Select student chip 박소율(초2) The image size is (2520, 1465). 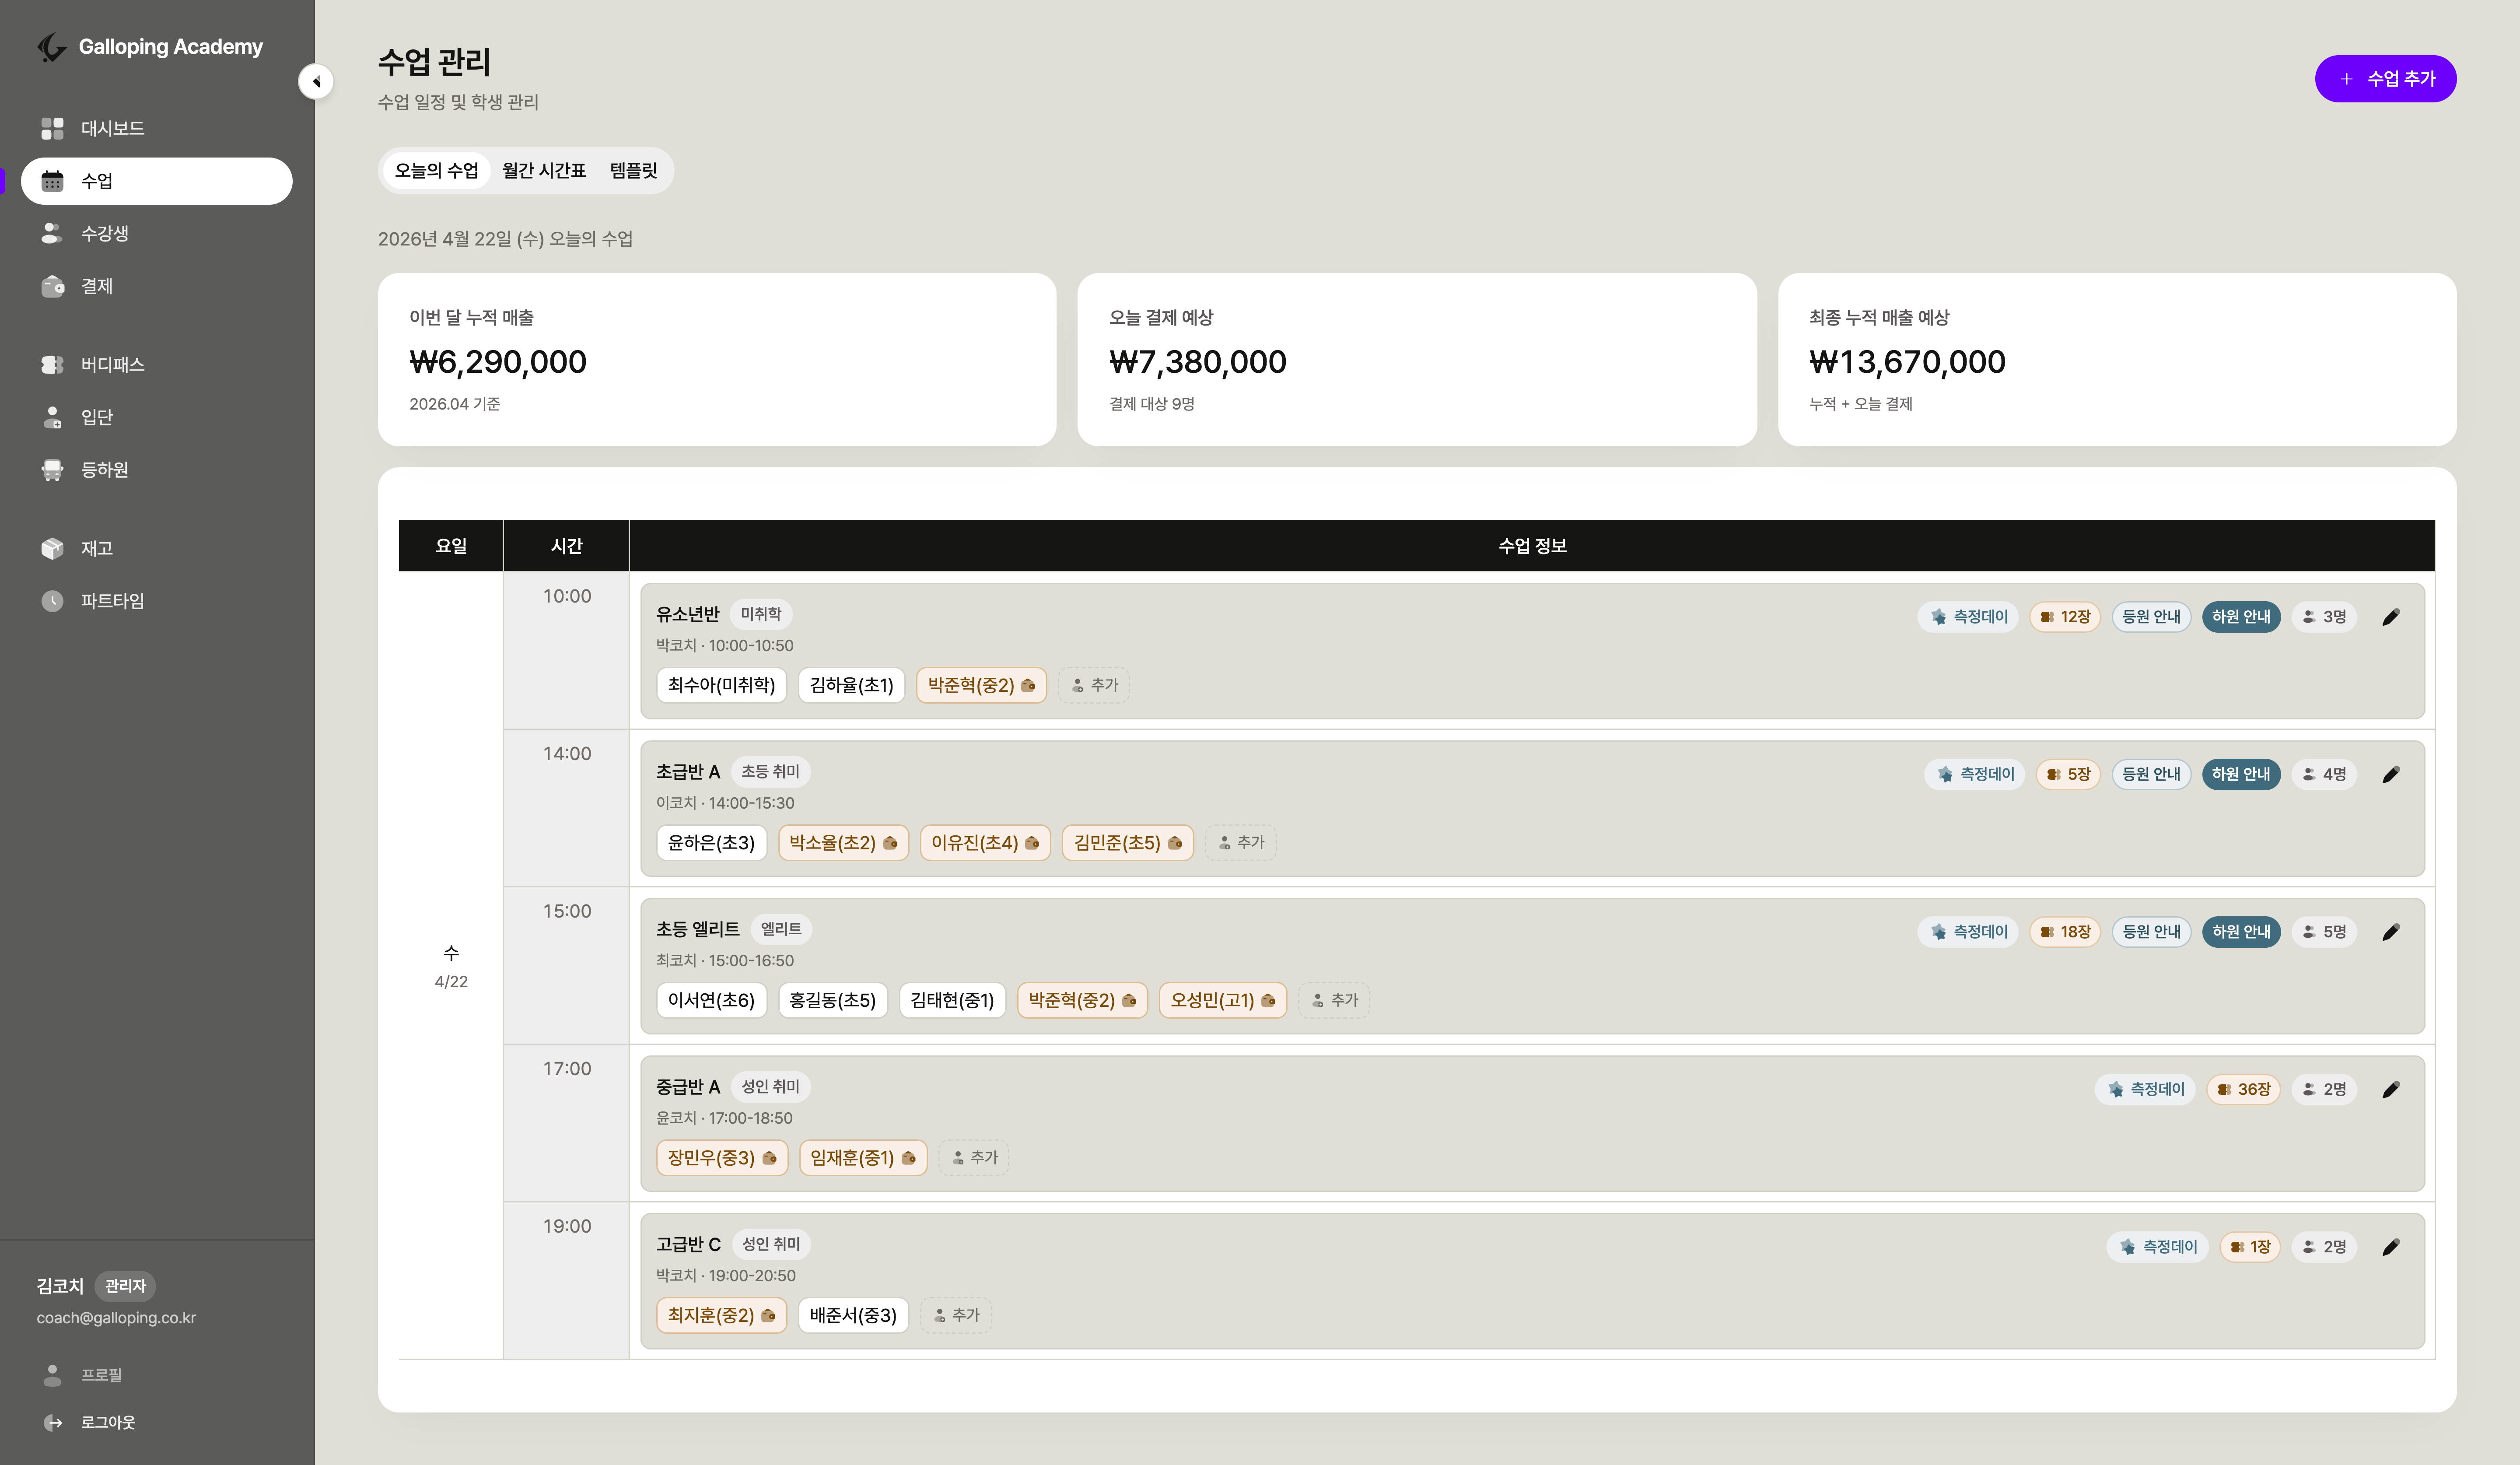[843, 843]
